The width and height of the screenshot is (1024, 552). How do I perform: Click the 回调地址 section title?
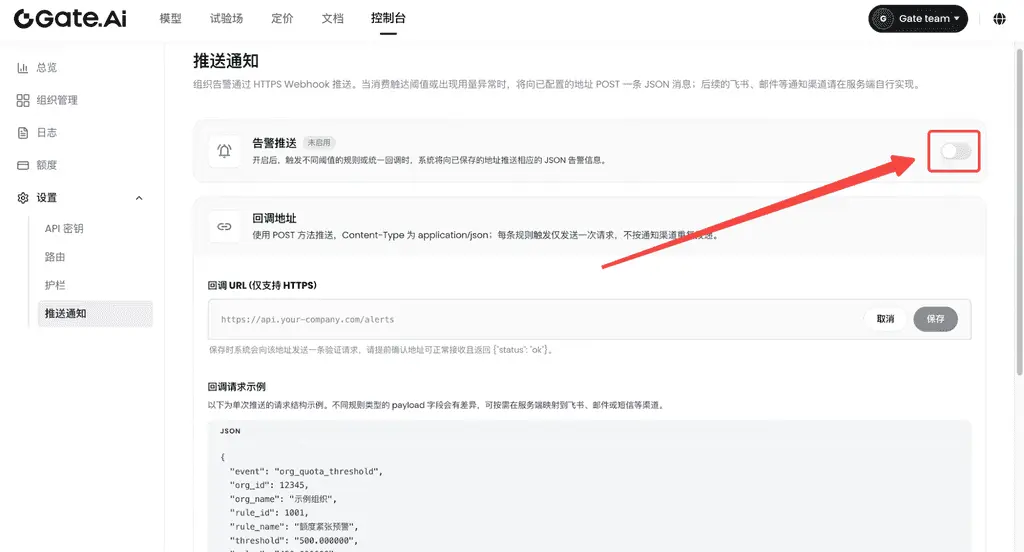pos(274,218)
